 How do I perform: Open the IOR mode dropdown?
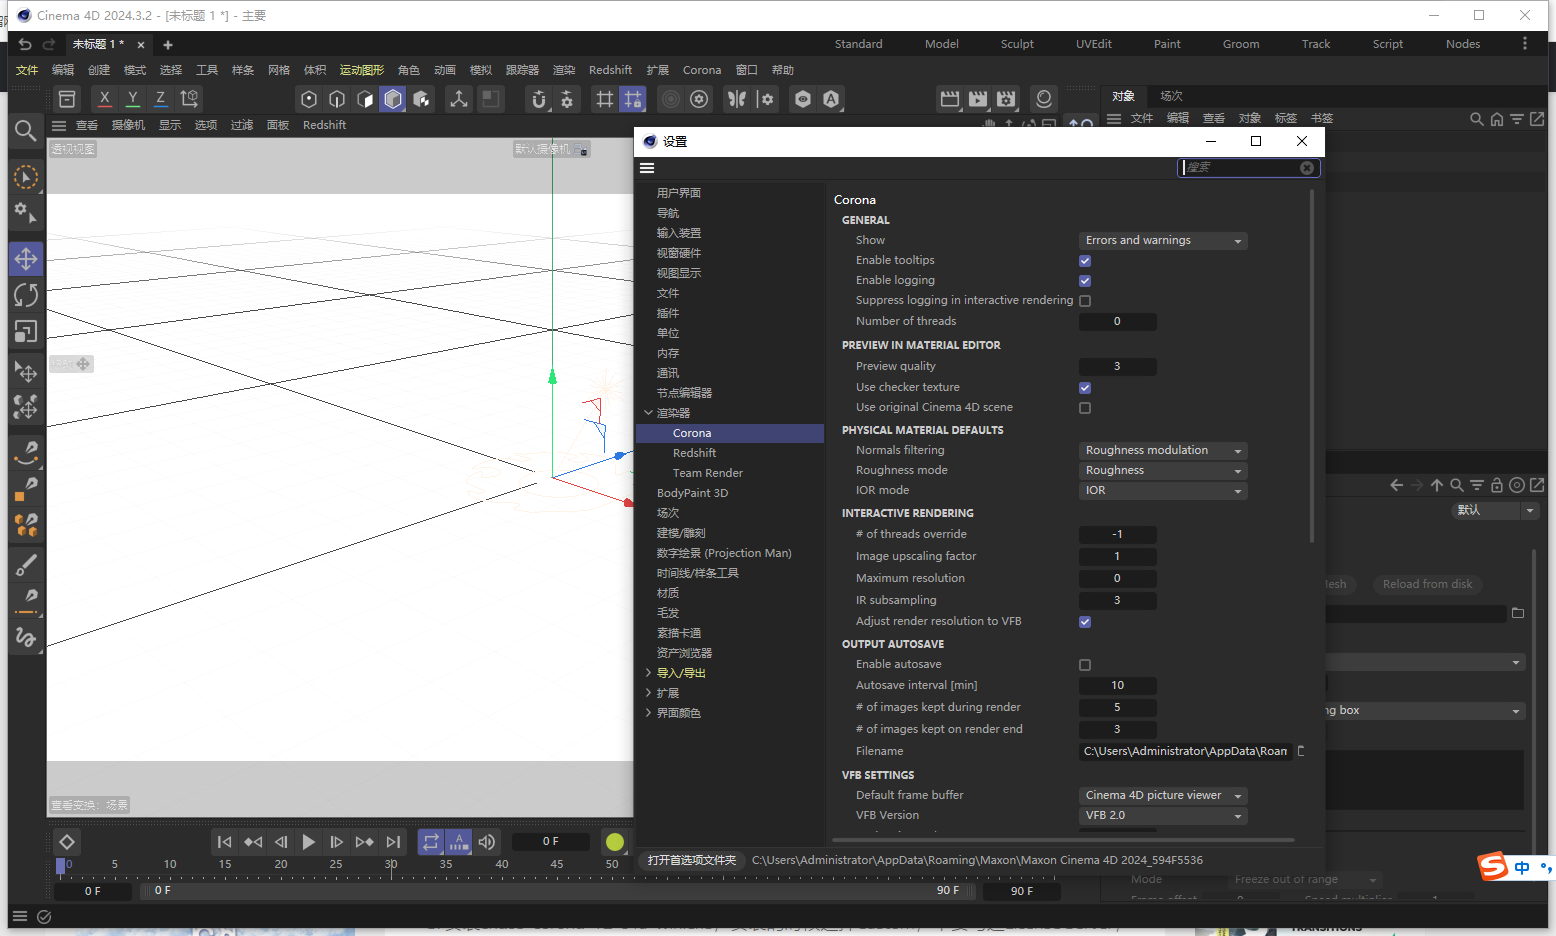point(1163,491)
